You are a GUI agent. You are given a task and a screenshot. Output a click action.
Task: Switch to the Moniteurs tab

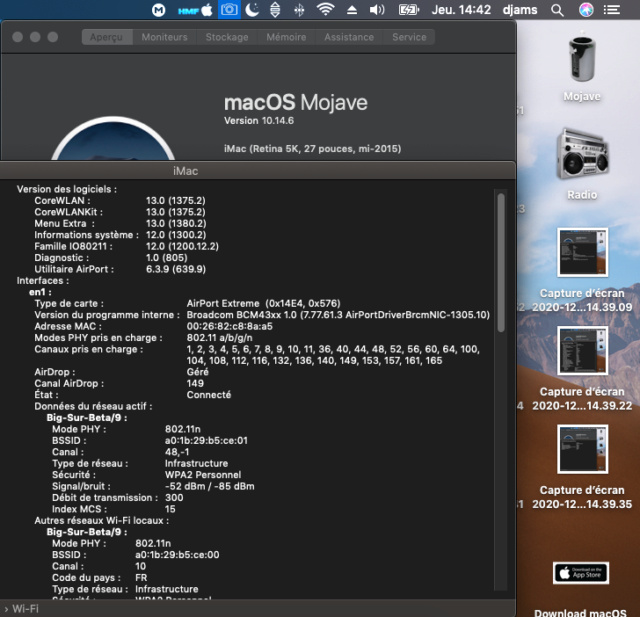pos(164,37)
